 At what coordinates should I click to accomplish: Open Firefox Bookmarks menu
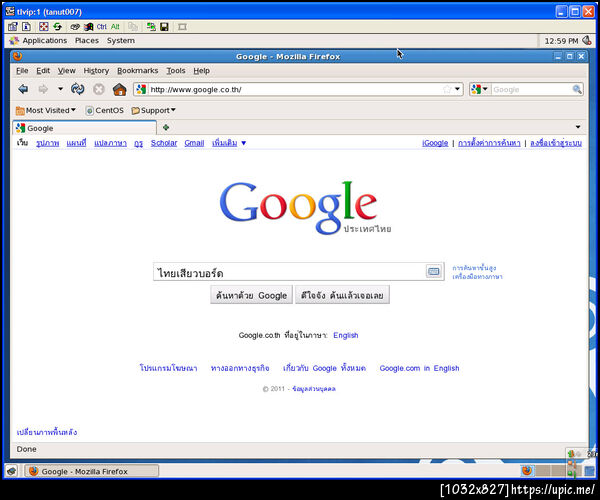(138, 71)
